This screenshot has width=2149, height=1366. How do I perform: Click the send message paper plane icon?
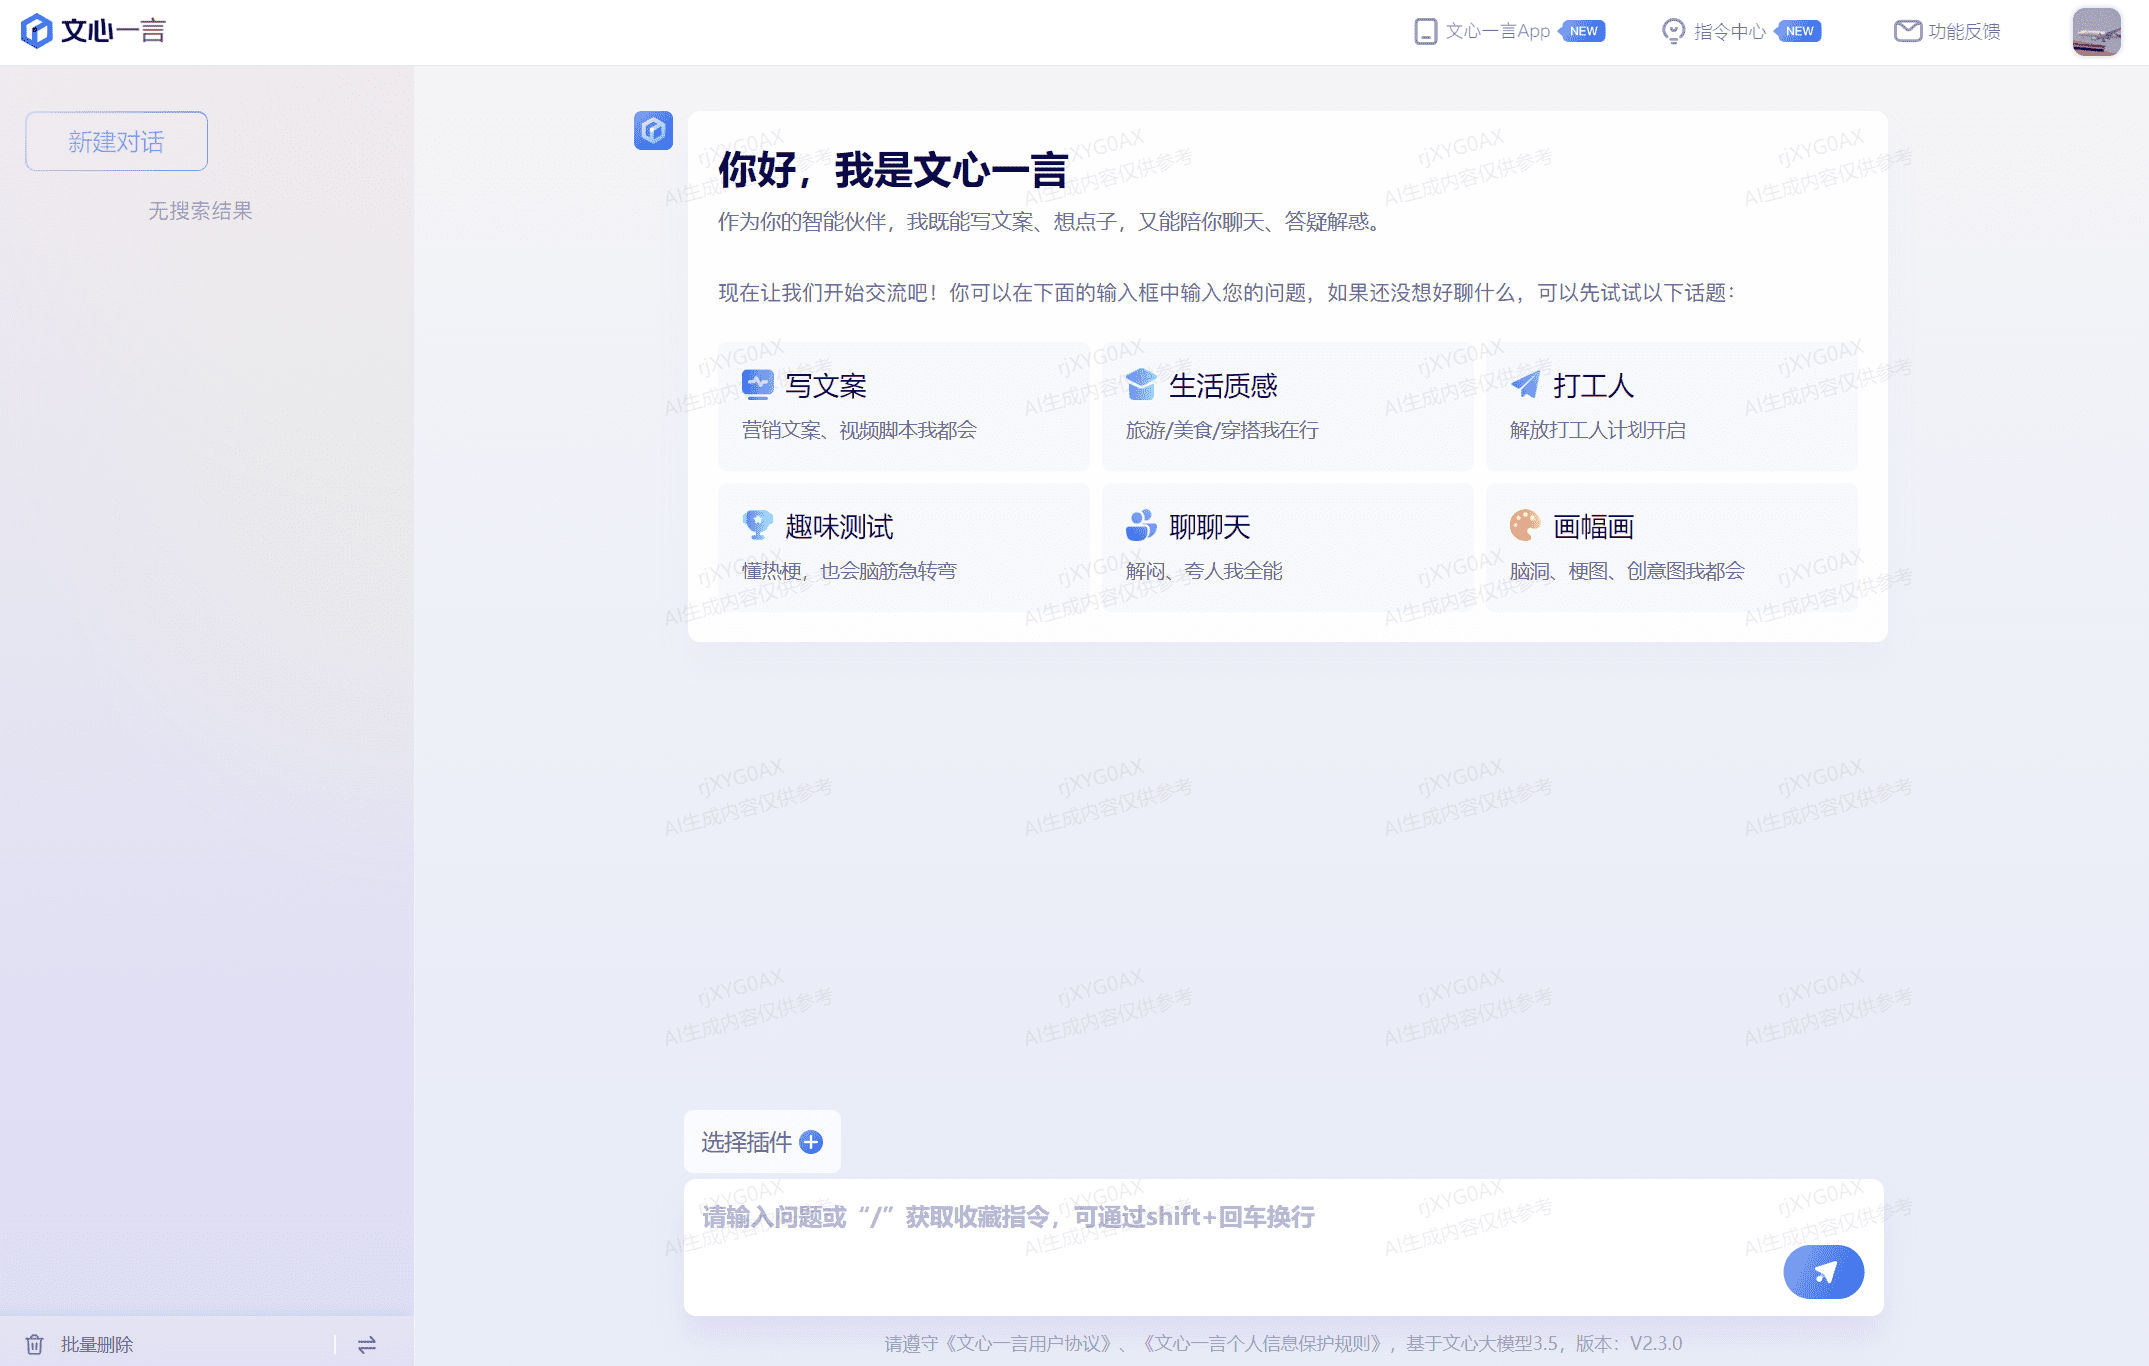click(x=1823, y=1271)
